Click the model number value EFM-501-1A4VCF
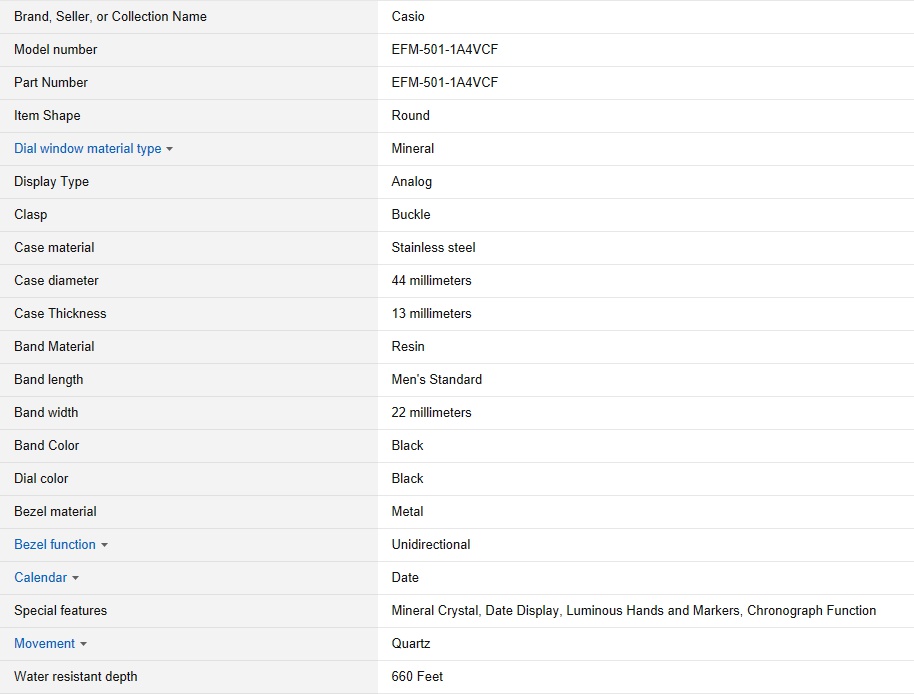This screenshot has width=914, height=694. point(444,50)
